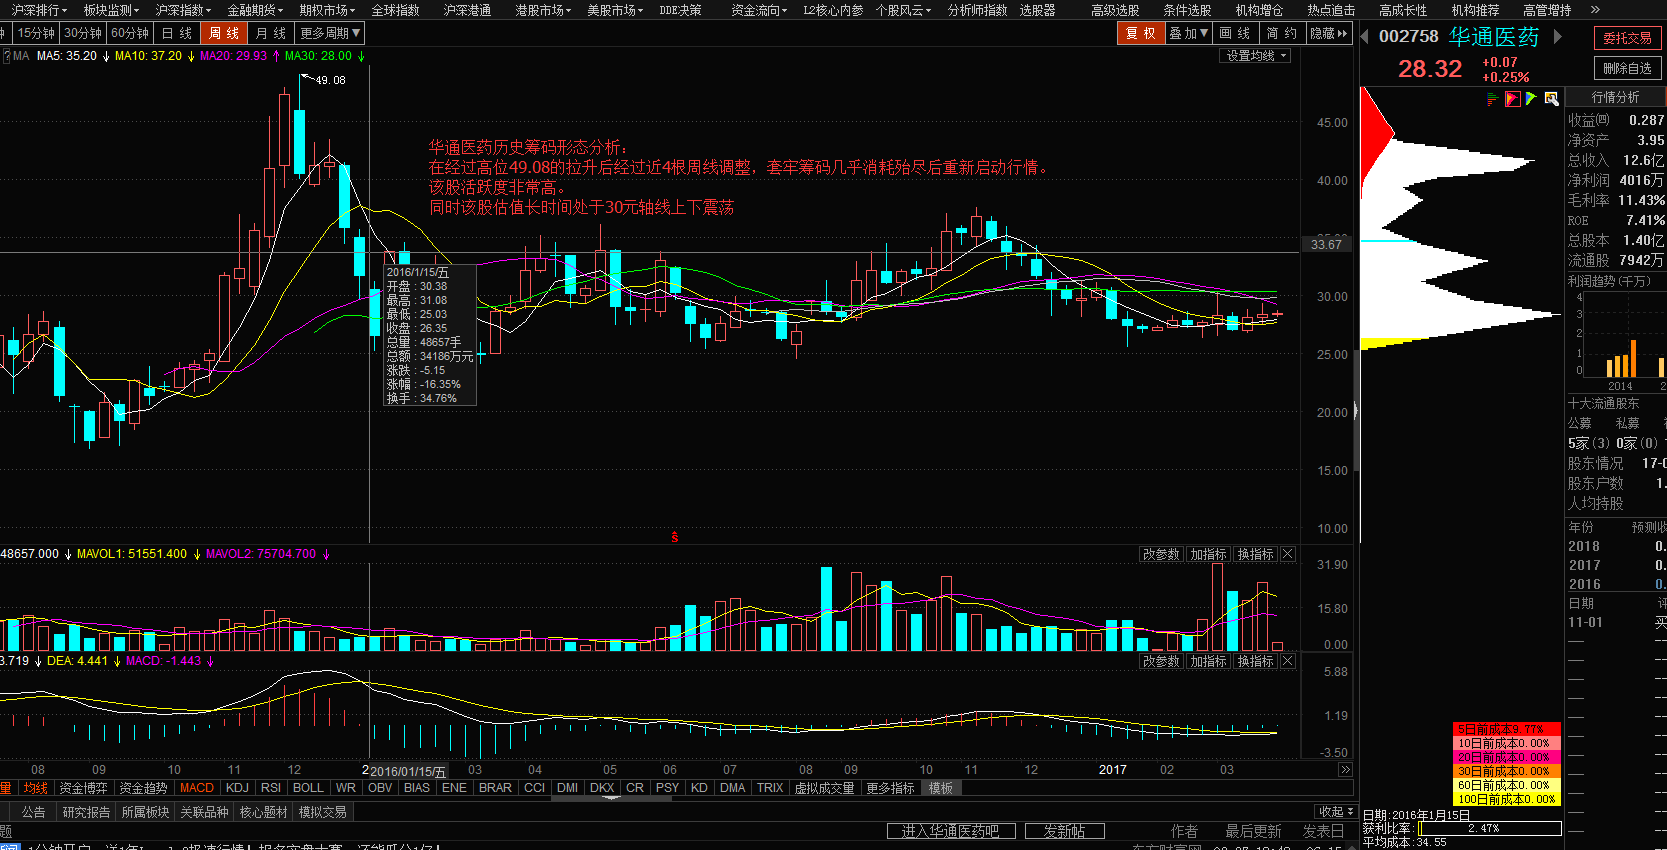Viewport: 1667px width, 850px height.
Task: Click 改参数 in volume panel
Action: coord(1161,554)
